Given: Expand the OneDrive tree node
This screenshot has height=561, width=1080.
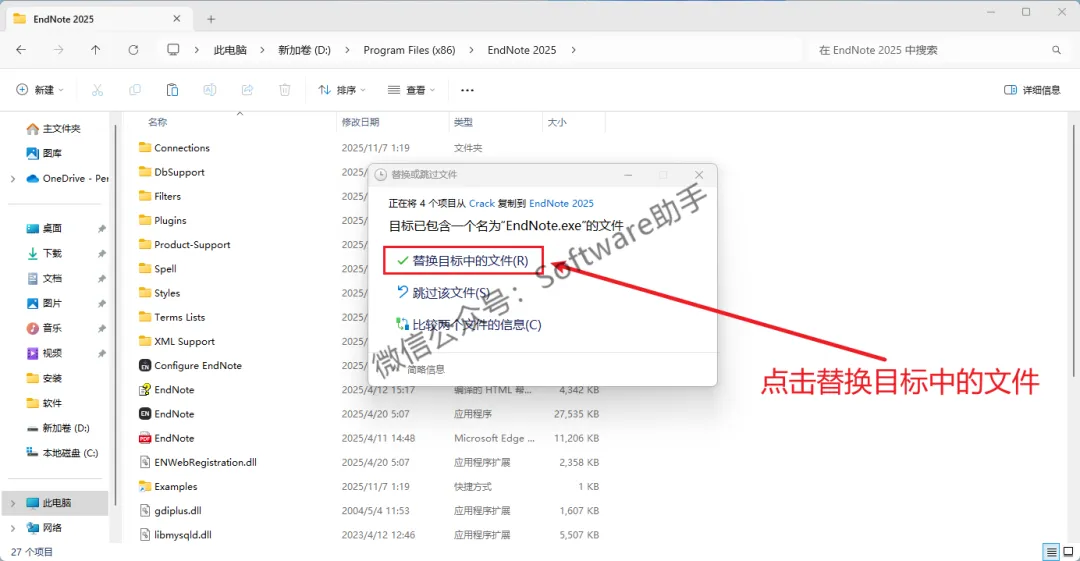Looking at the screenshot, I should (12, 178).
